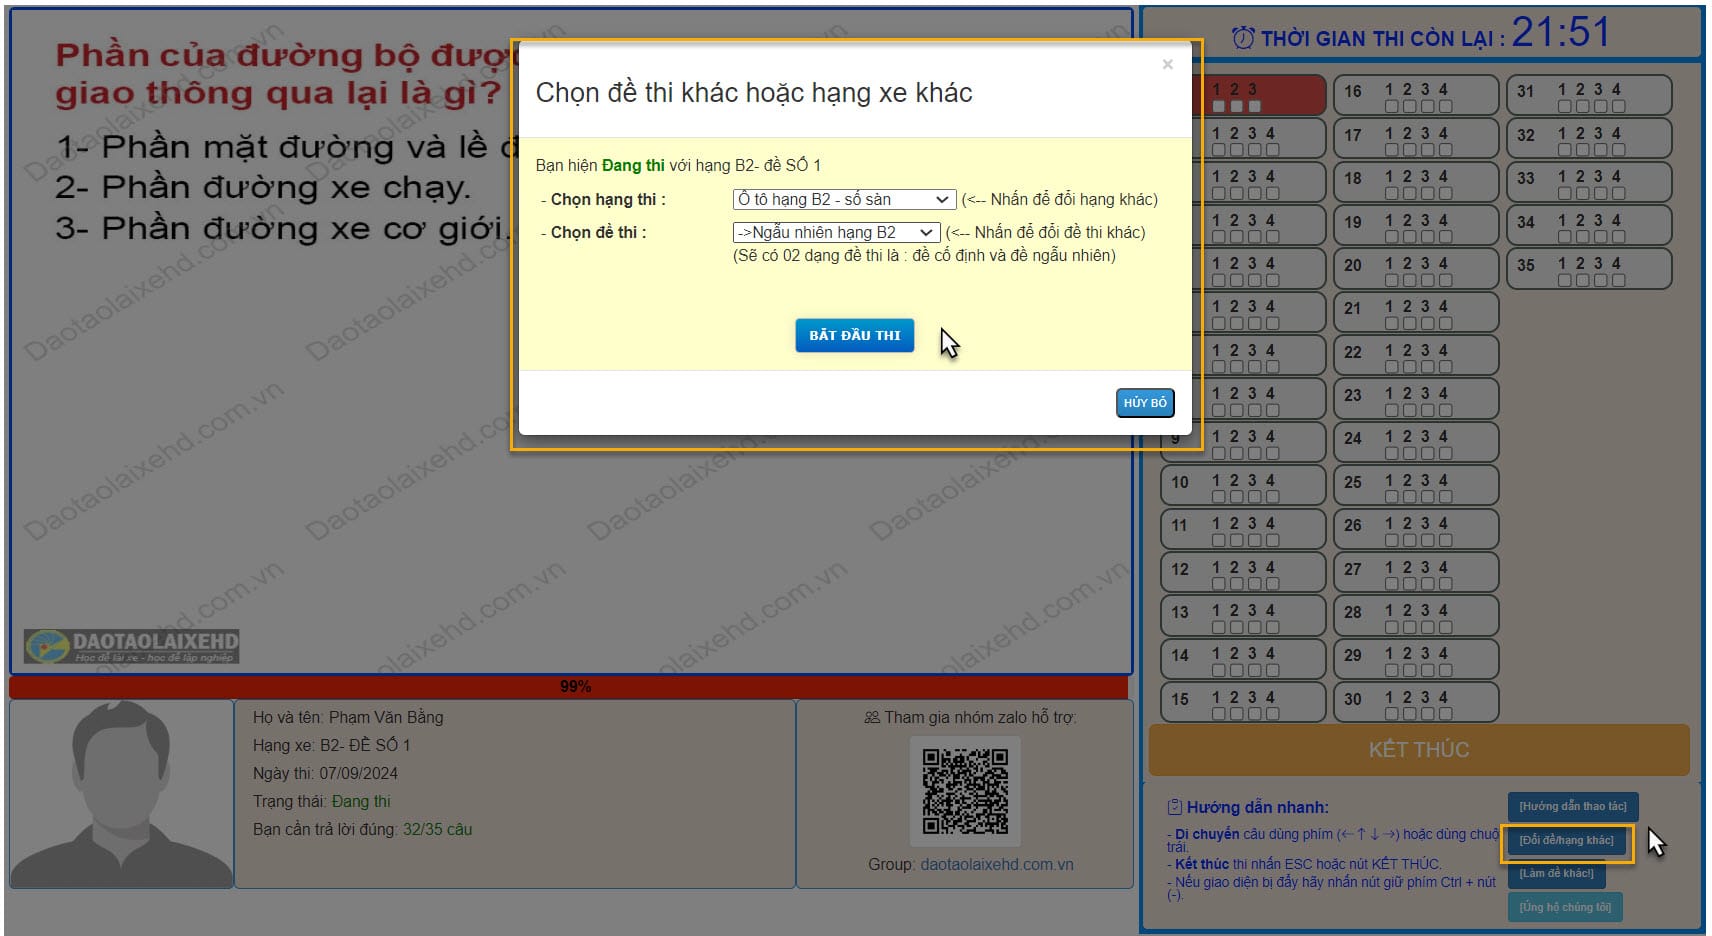The height and width of the screenshot is (936, 1712).
Task: Click the DAOTAOLAIXEHD logo
Action: pyautogui.click(x=132, y=646)
